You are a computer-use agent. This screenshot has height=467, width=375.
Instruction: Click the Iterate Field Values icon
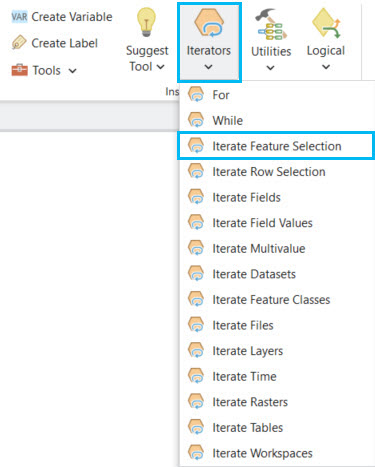[x=196, y=223]
